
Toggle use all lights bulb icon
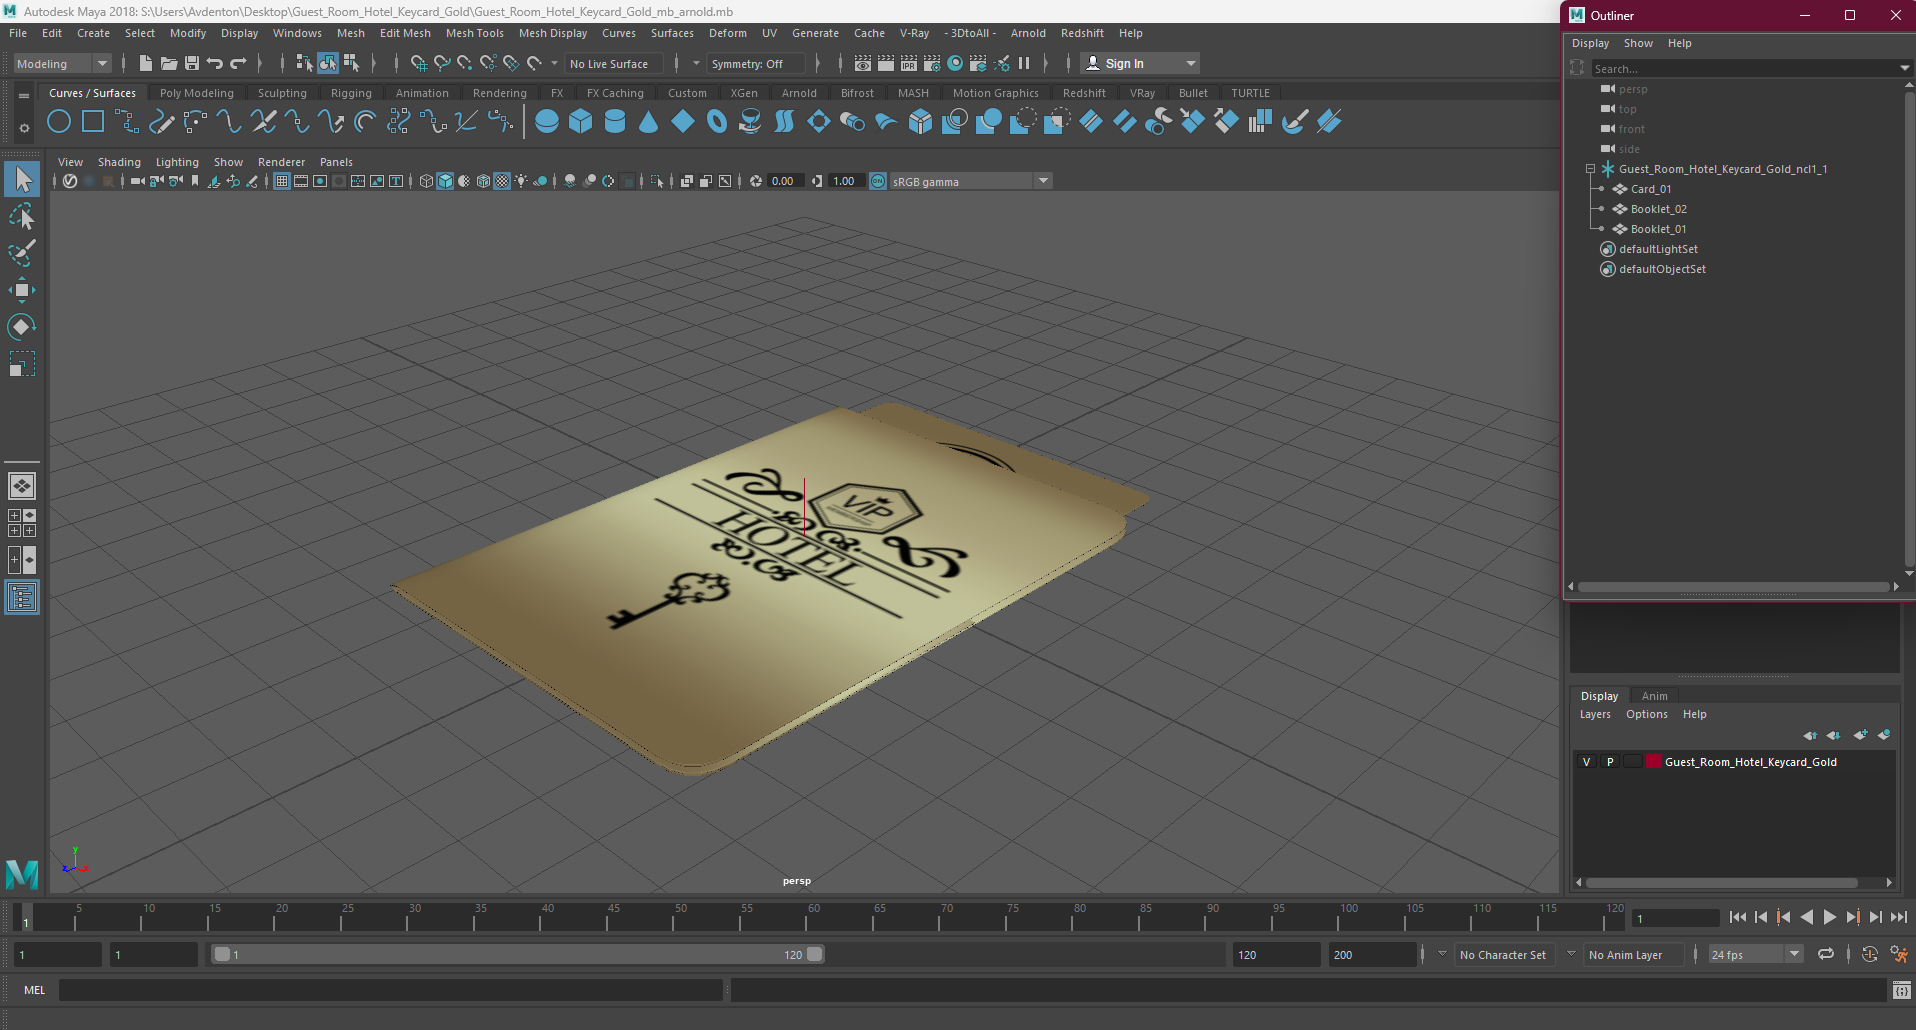tap(522, 181)
